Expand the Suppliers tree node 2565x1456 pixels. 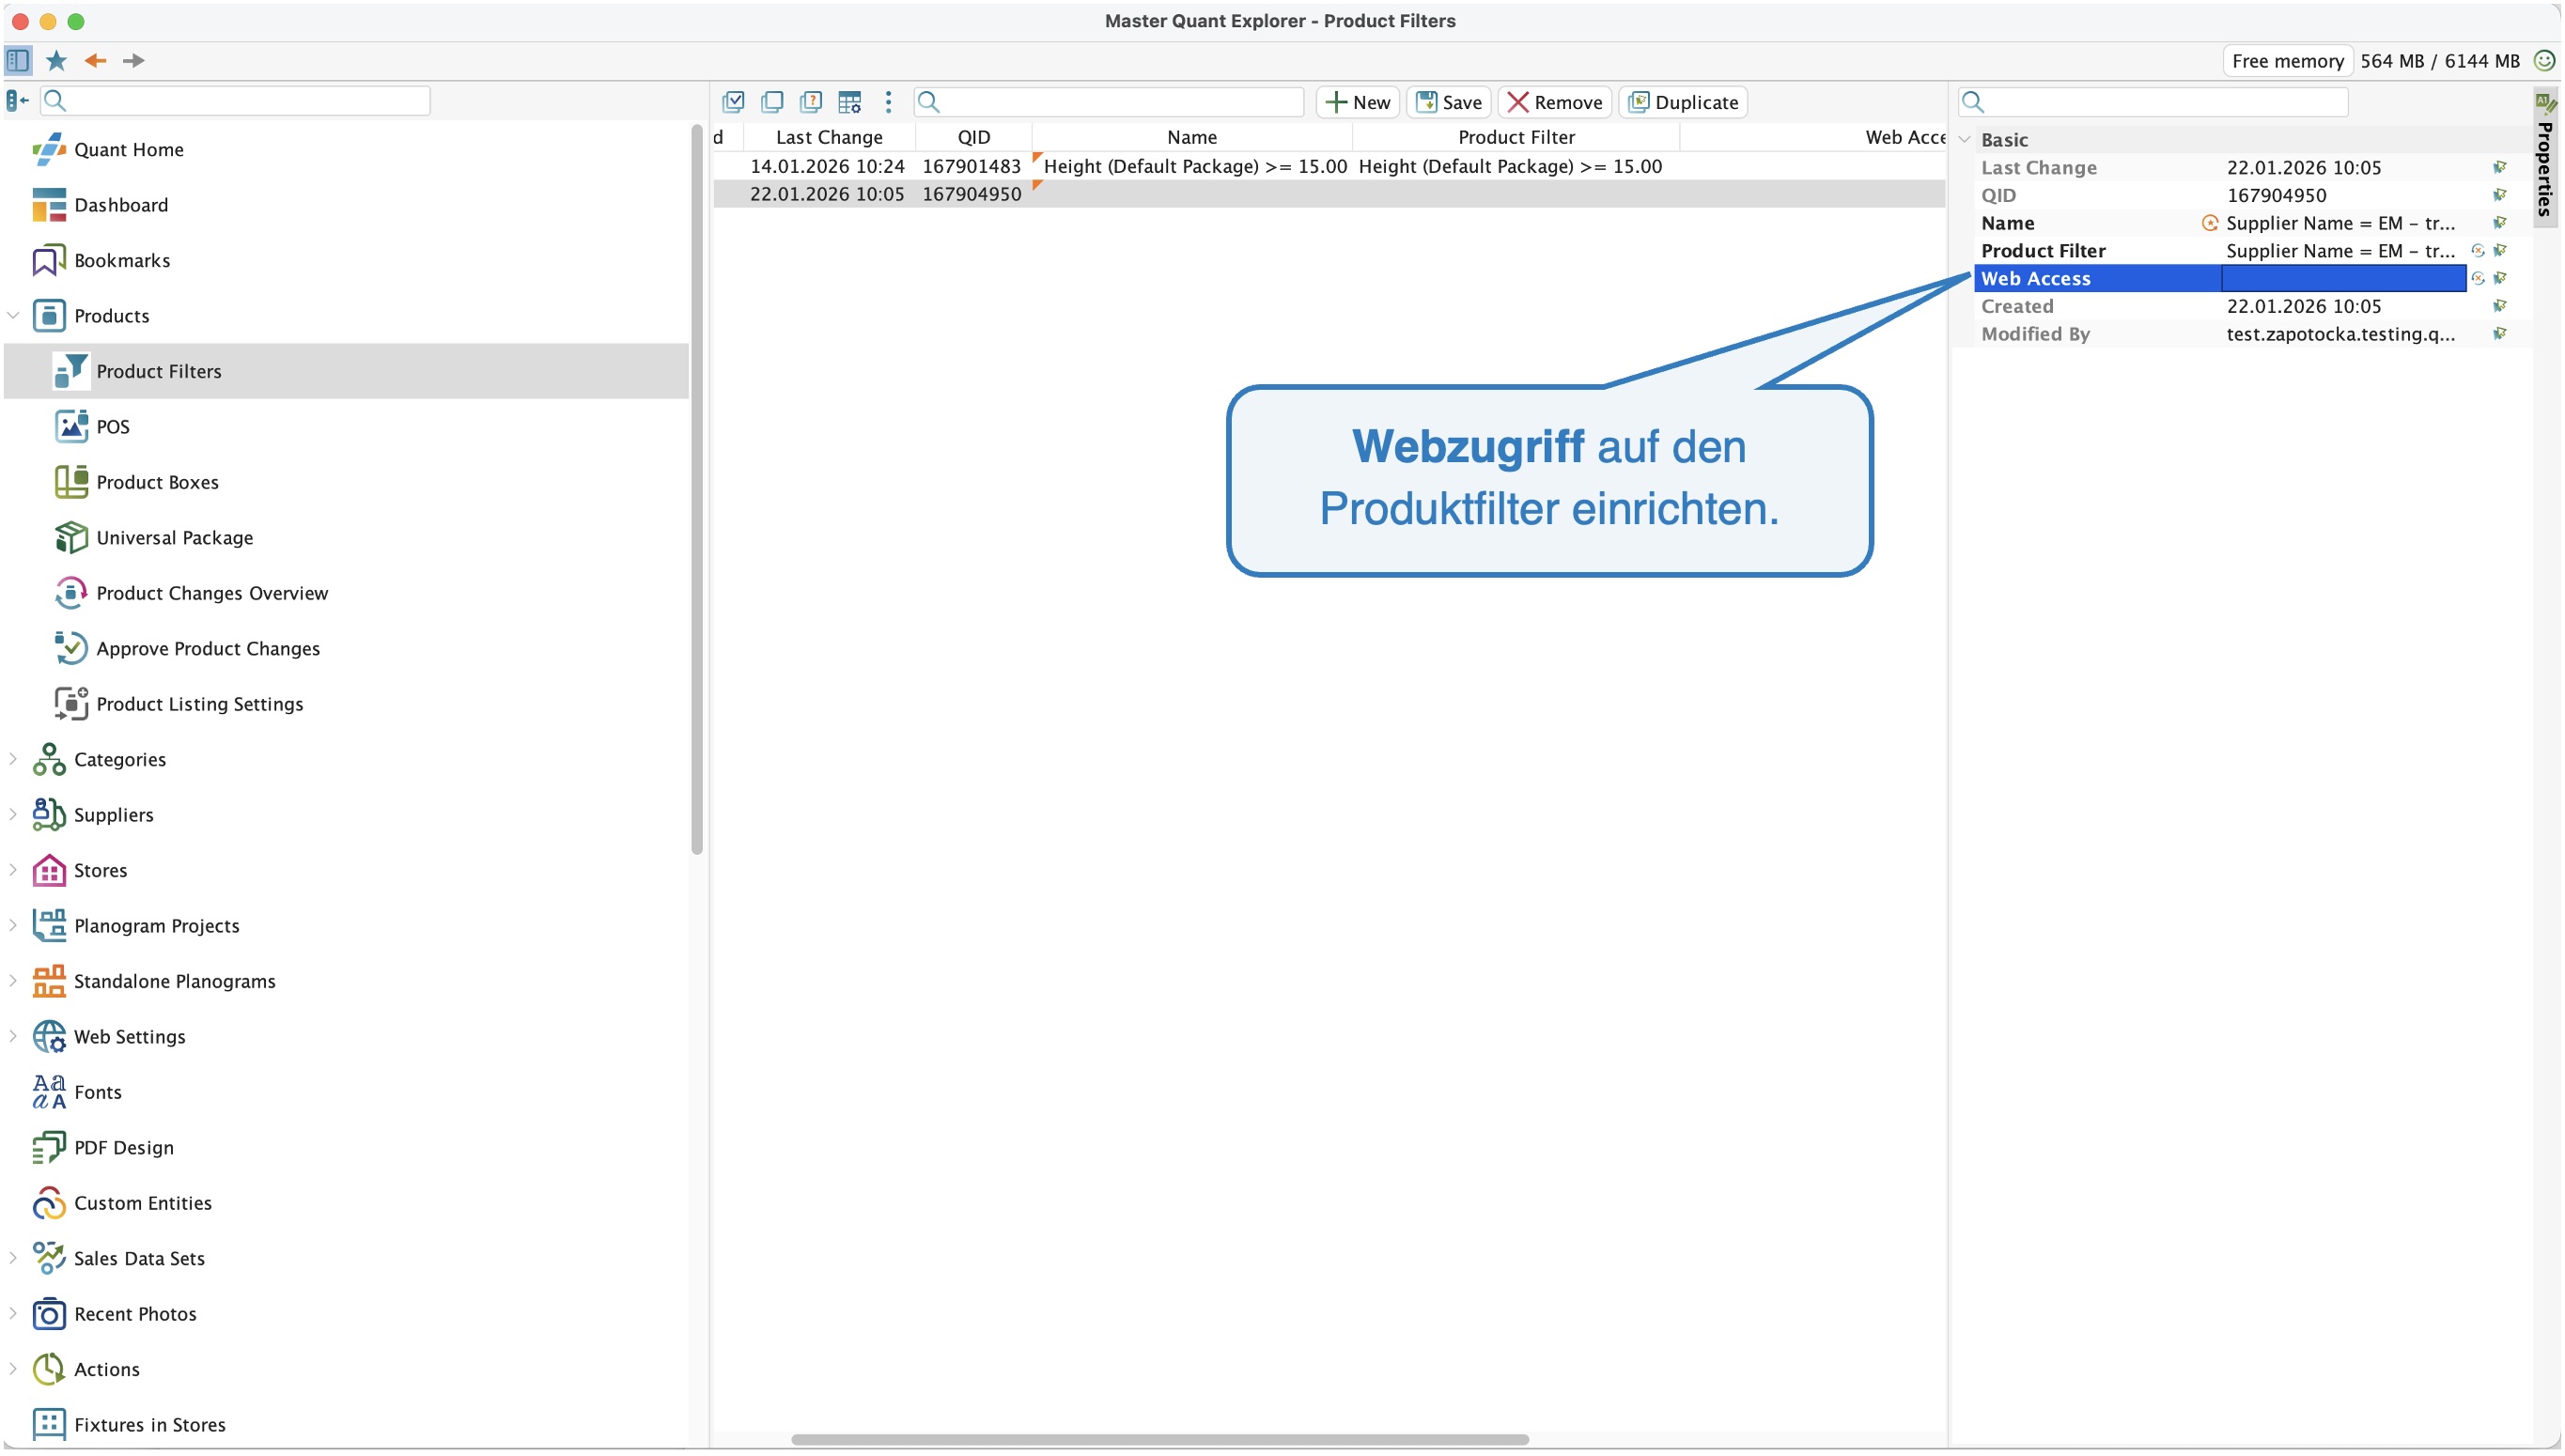13,815
